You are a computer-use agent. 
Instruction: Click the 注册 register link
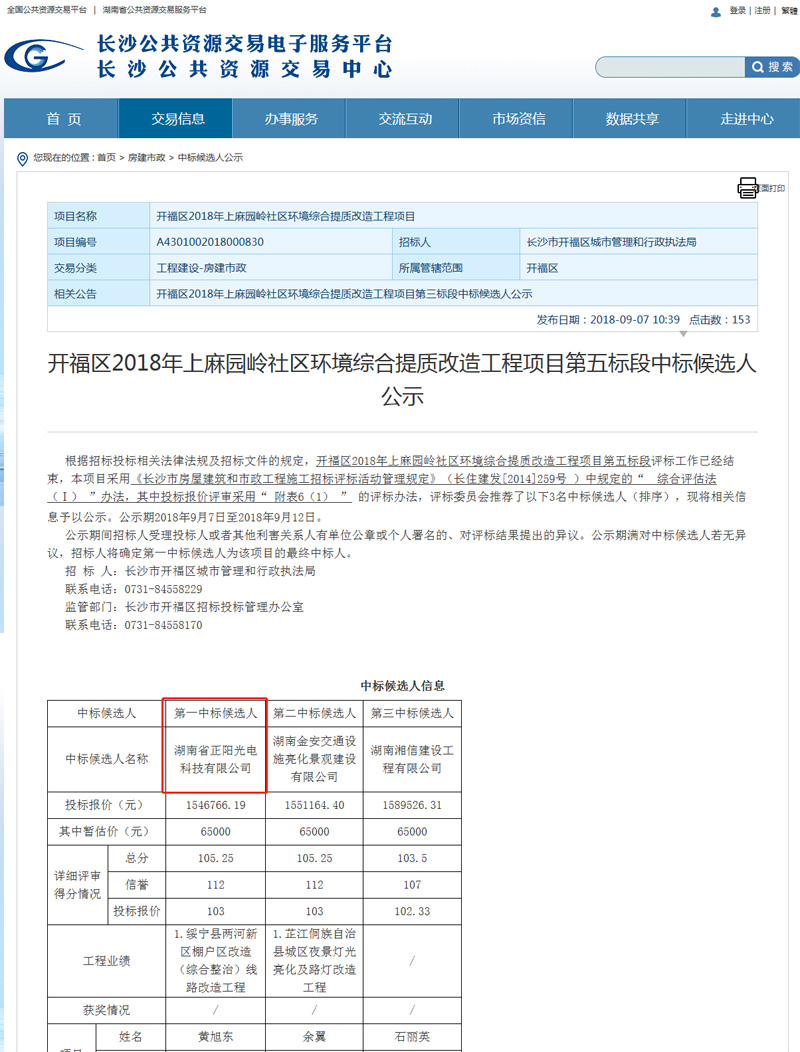[763, 10]
